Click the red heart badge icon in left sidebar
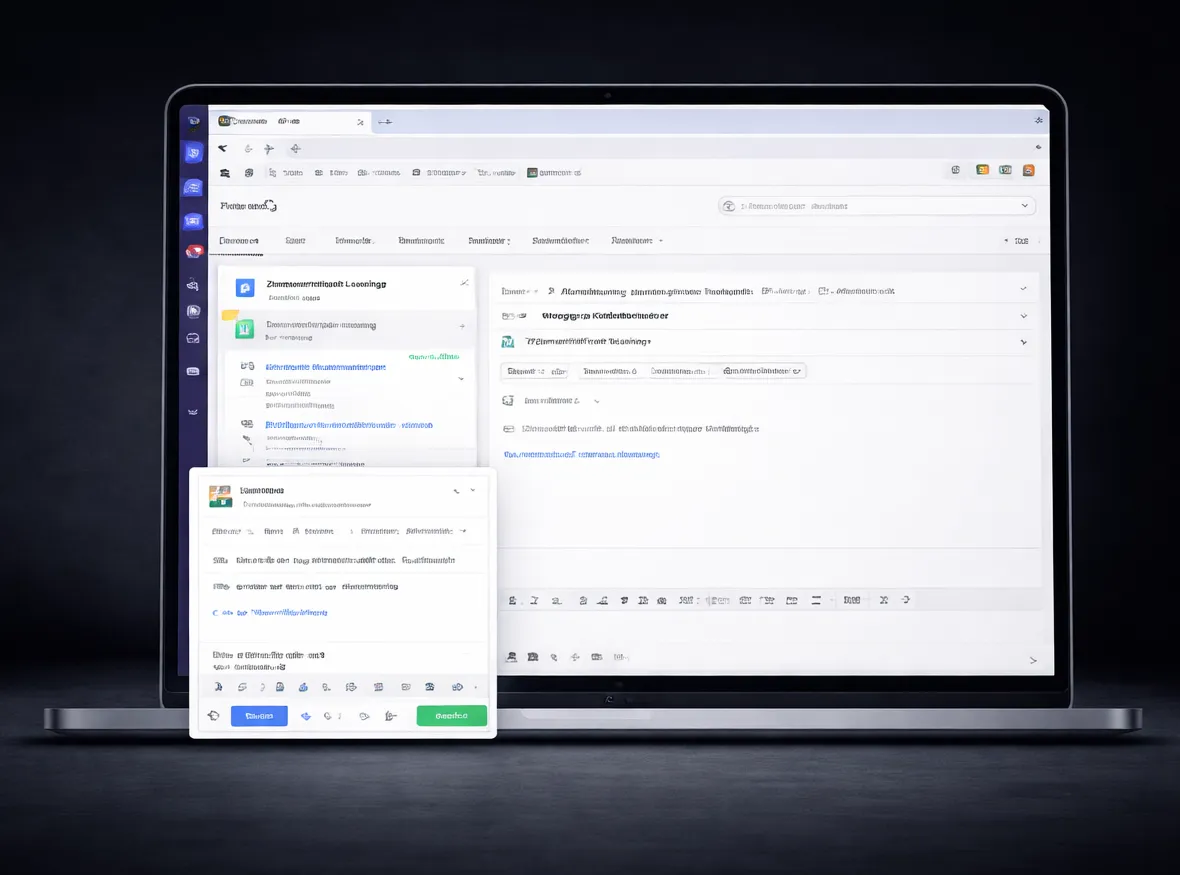 point(194,251)
